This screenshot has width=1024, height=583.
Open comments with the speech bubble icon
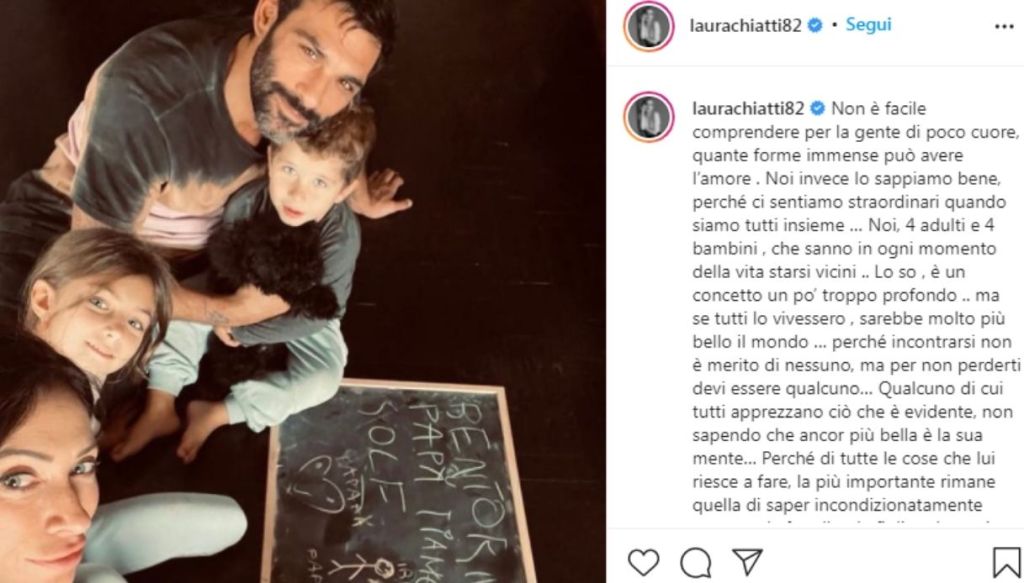696,561
